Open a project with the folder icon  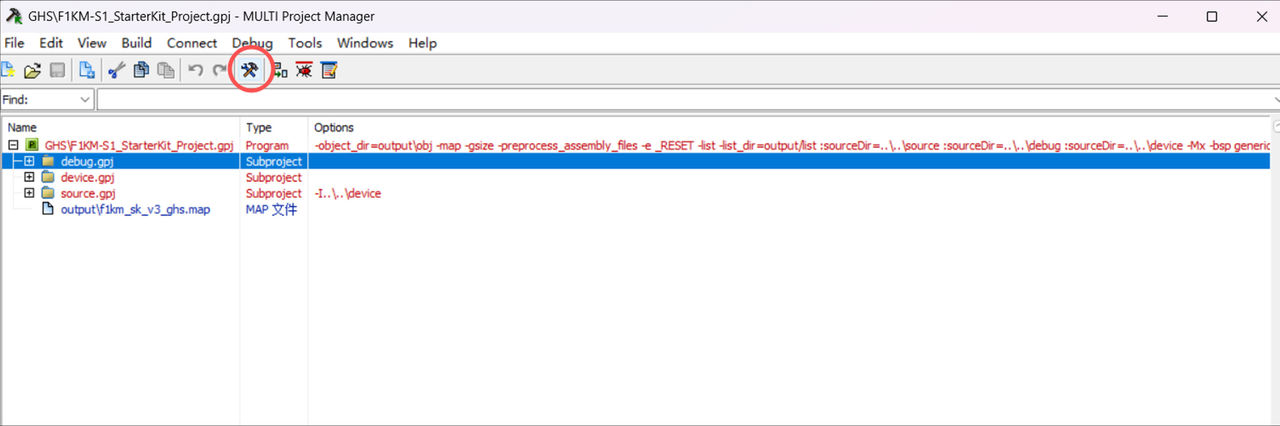tap(32, 70)
